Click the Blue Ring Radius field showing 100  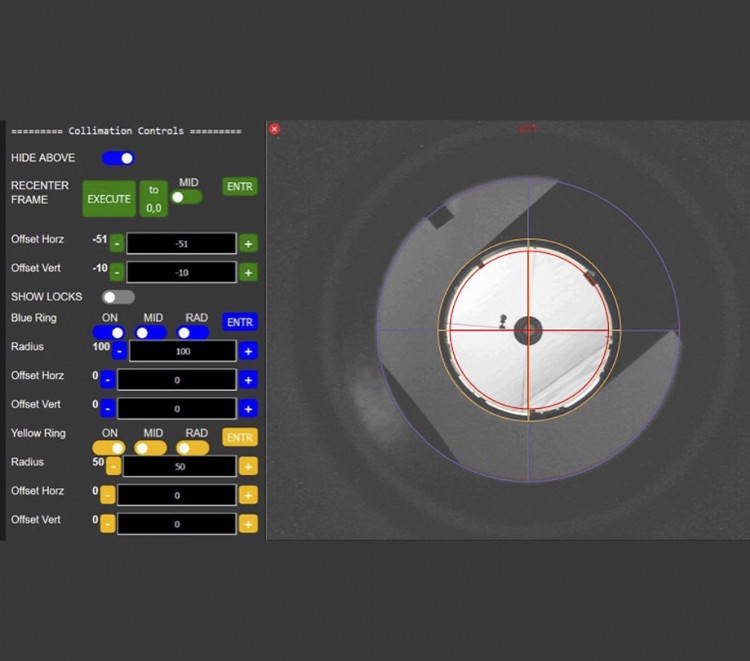[x=183, y=351]
